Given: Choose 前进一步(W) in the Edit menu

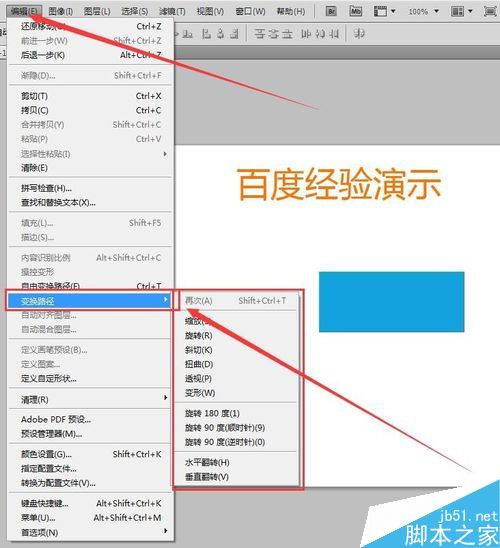Looking at the screenshot, I should coord(91,41).
